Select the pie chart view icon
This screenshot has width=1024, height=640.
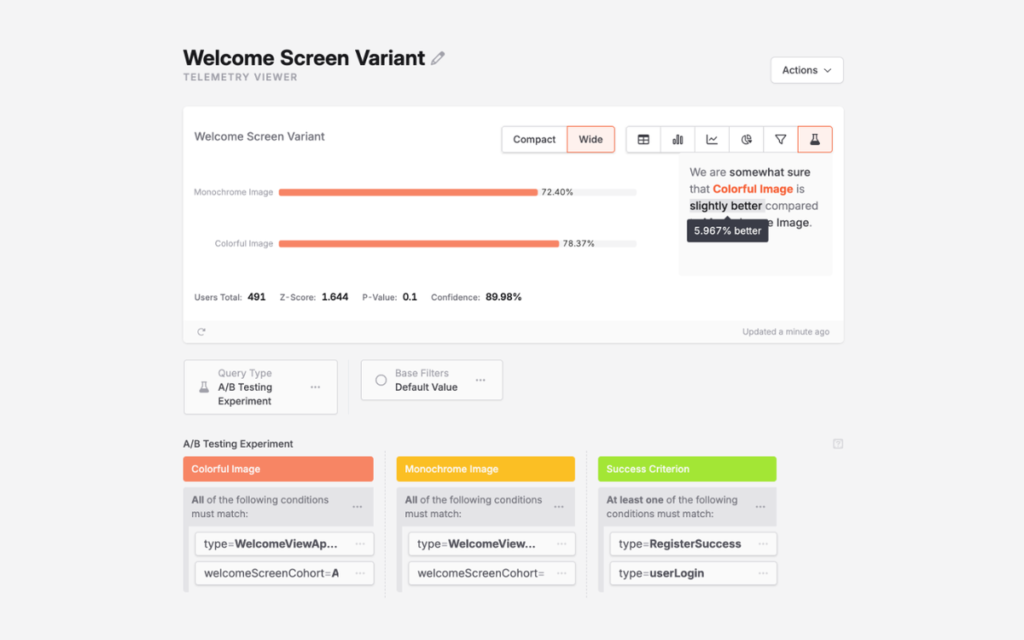coord(746,139)
